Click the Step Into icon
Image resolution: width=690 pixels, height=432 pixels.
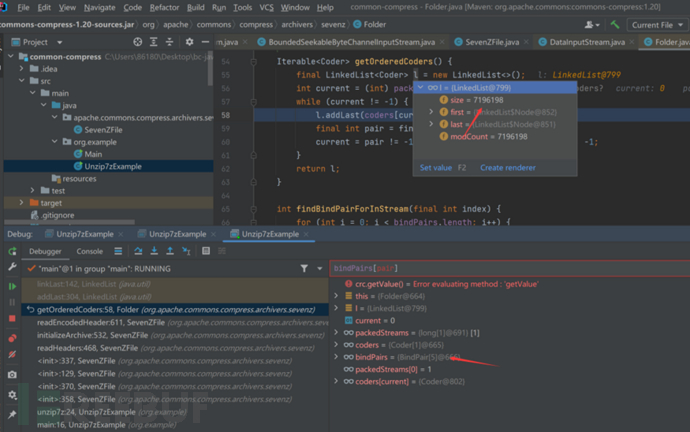coord(155,251)
